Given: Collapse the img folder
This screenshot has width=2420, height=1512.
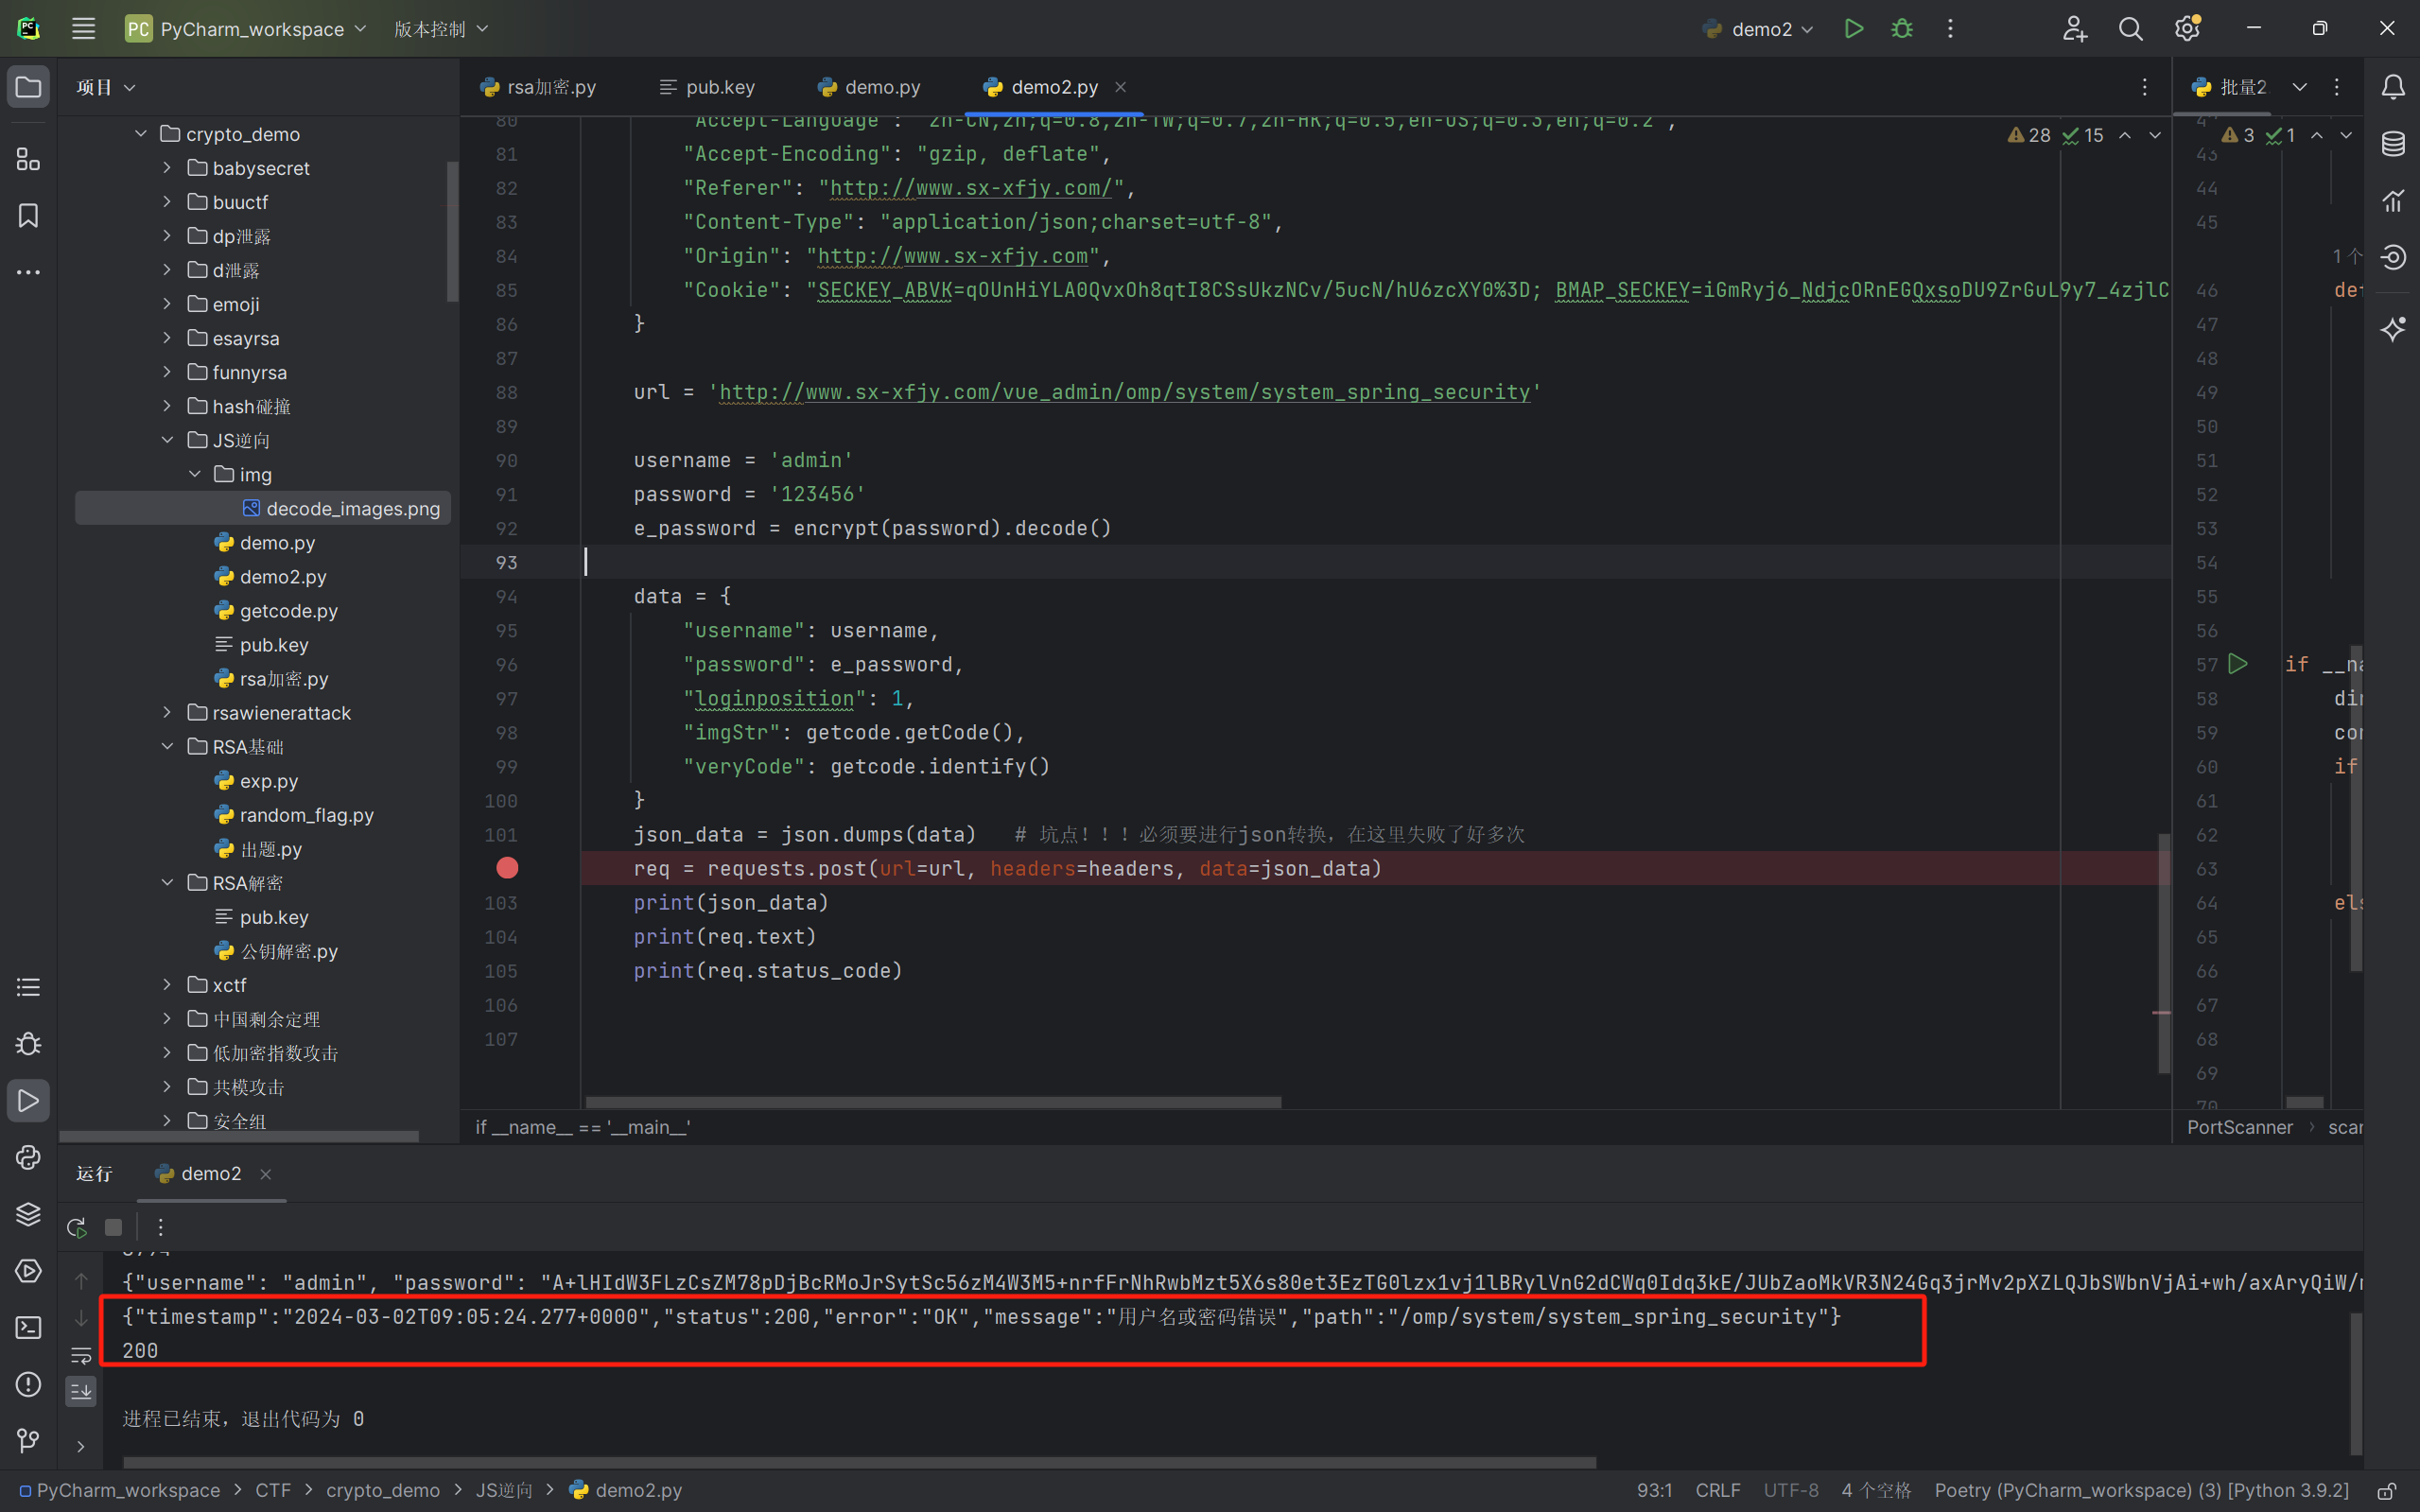Looking at the screenshot, I should pyautogui.click(x=195, y=474).
